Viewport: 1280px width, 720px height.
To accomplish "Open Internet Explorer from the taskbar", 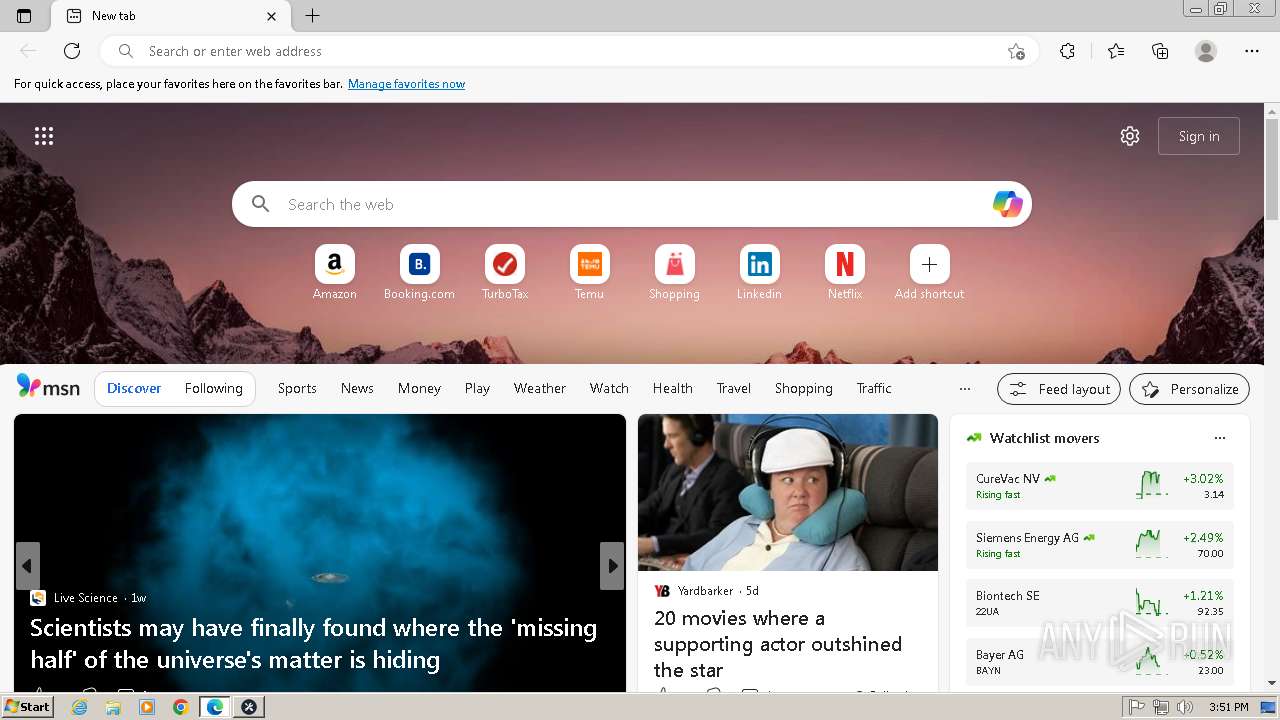I will tap(80, 707).
